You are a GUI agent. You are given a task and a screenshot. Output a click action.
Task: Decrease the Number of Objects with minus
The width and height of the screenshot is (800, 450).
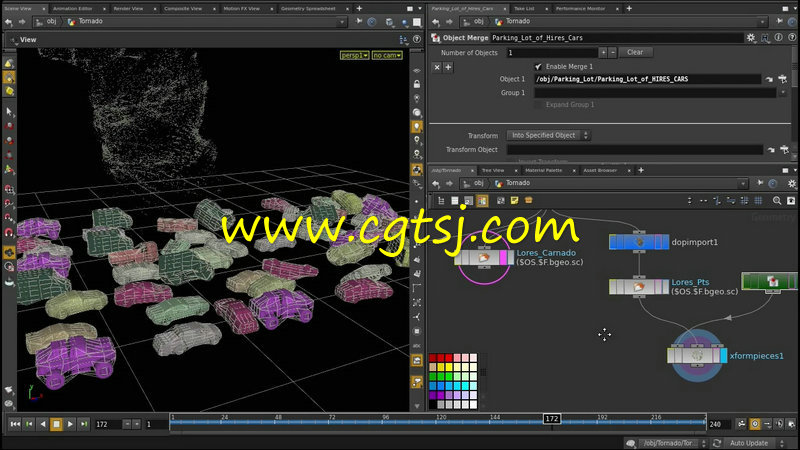pyautogui.click(x=613, y=53)
